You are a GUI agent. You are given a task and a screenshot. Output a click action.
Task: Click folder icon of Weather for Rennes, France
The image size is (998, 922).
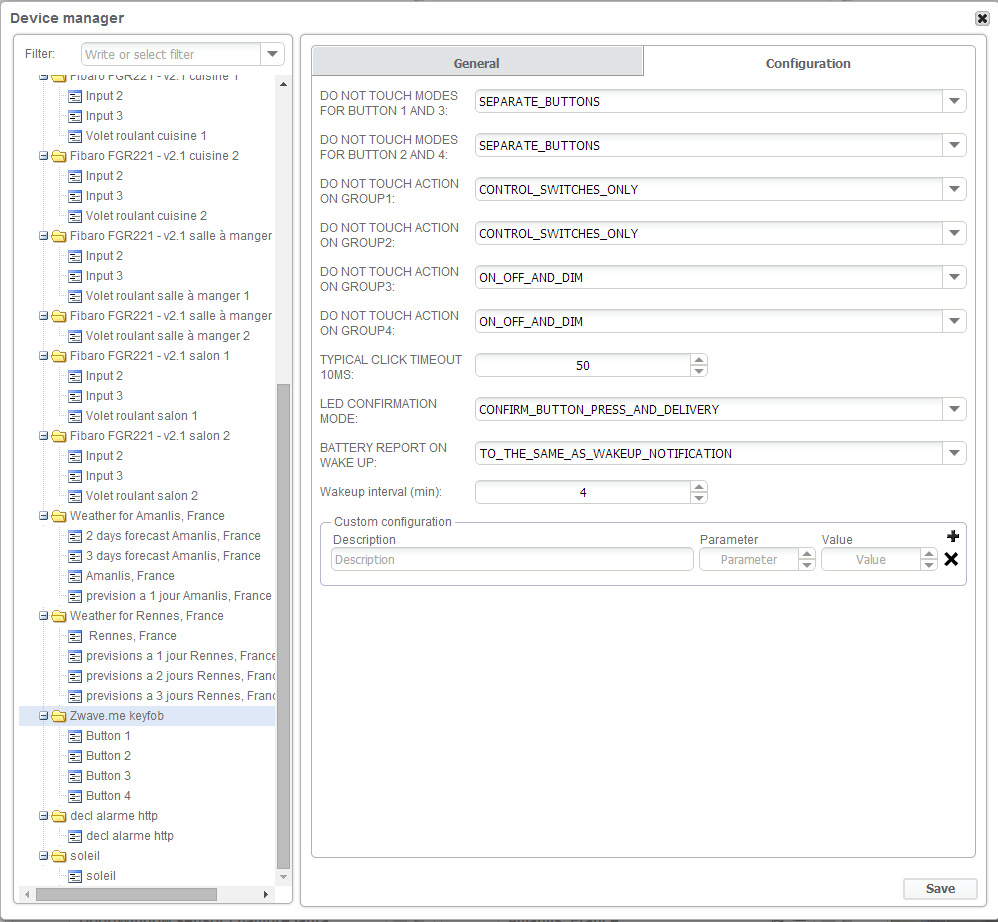coord(59,616)
